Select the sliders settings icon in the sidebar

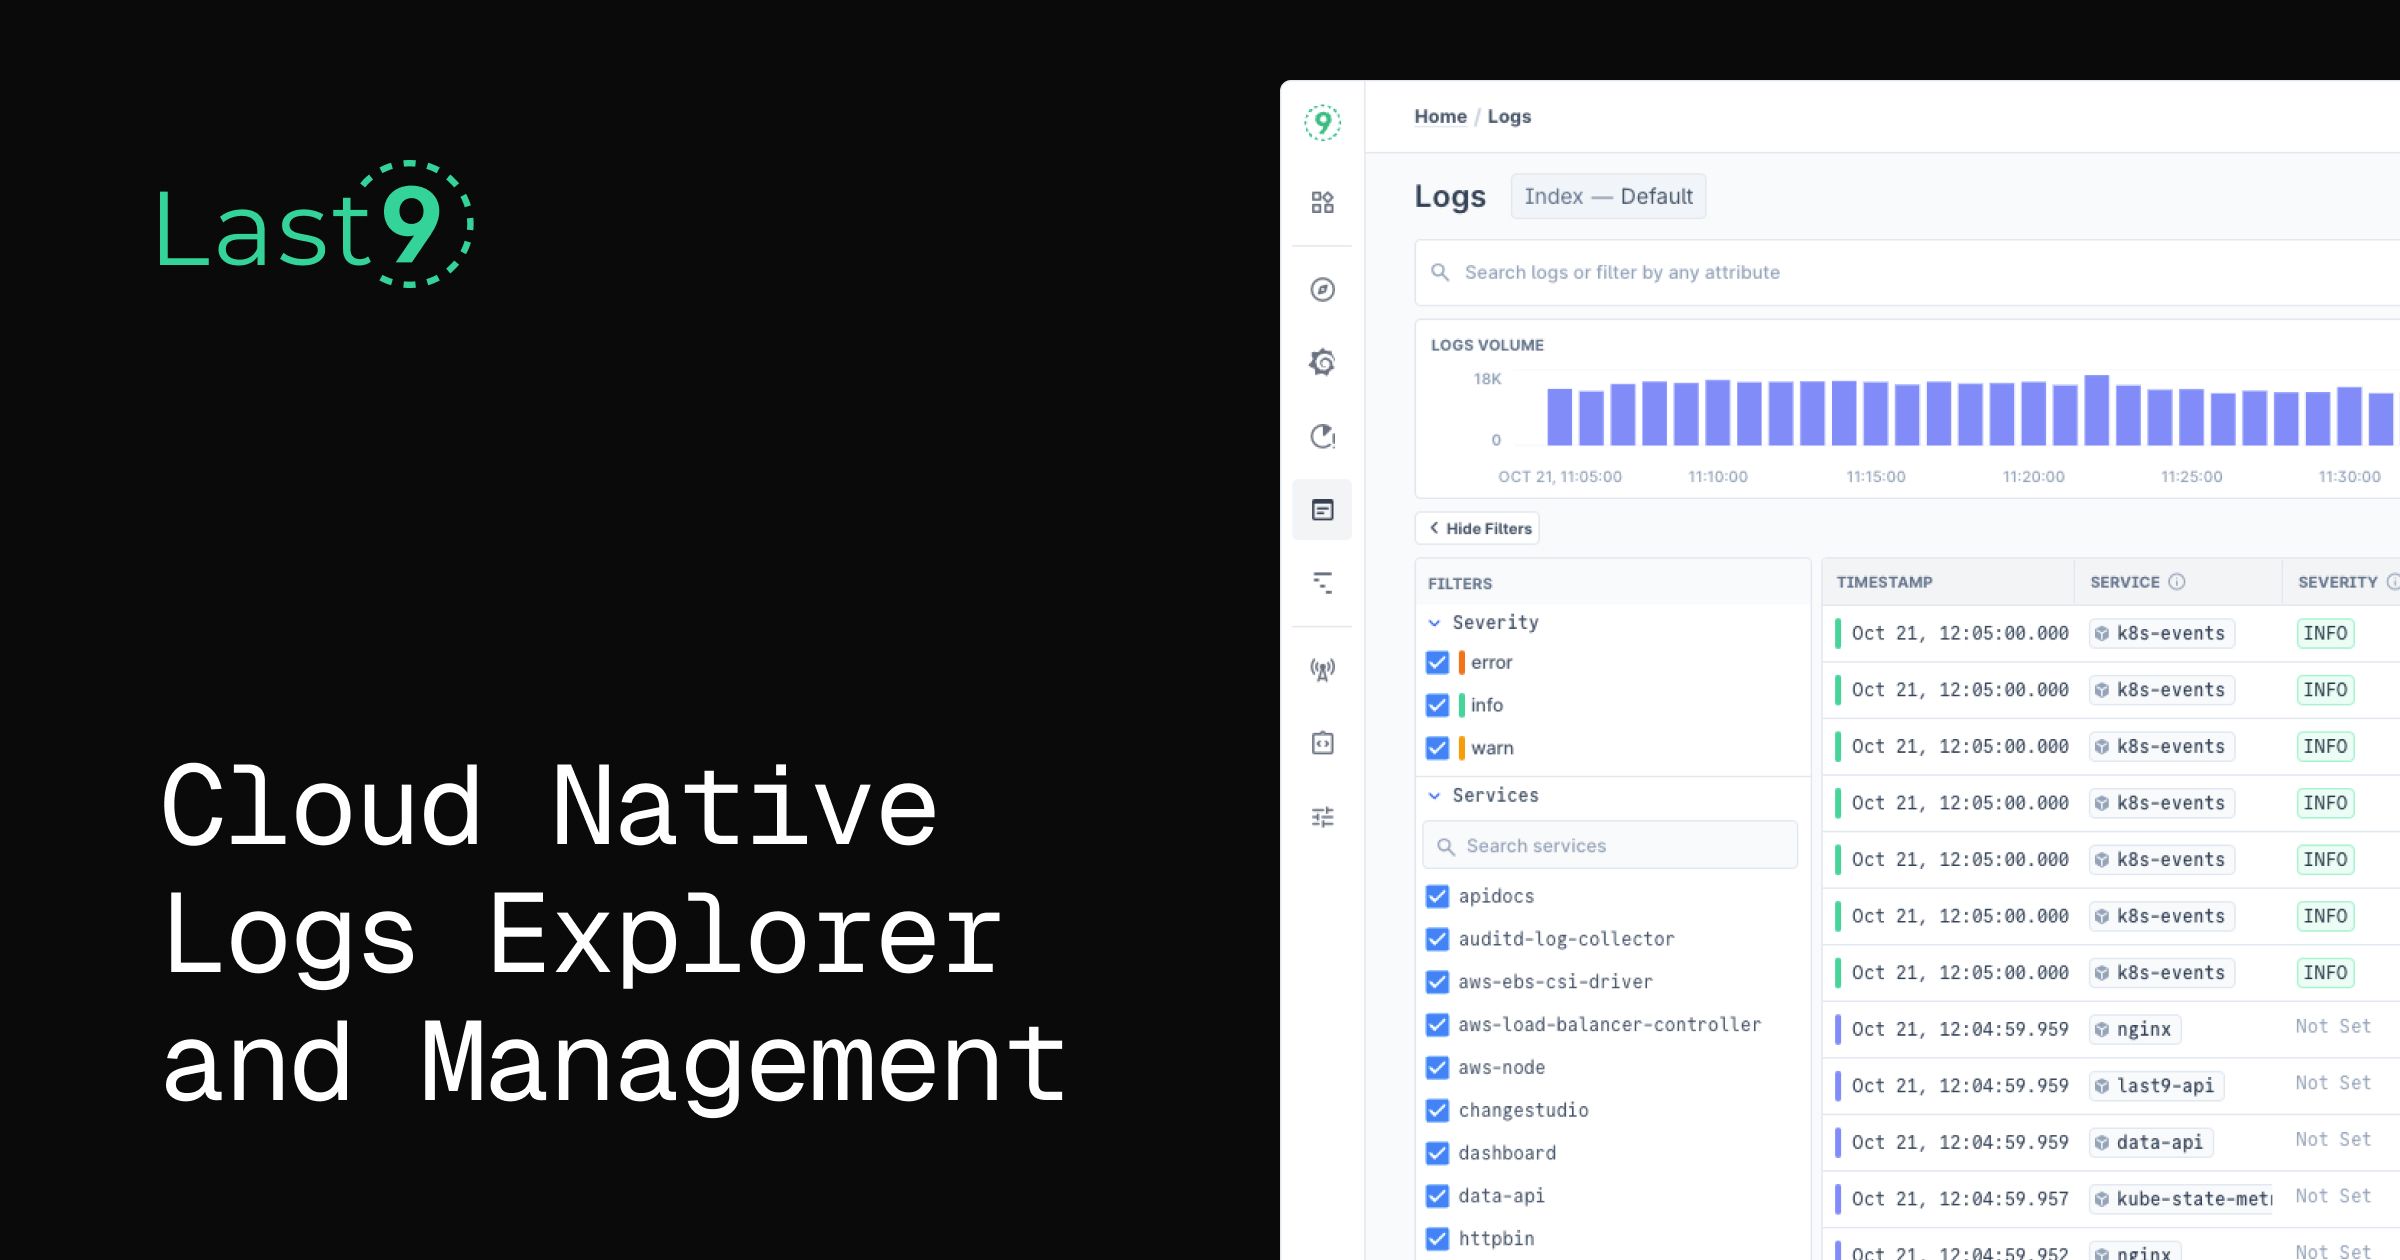point(1323,817)
